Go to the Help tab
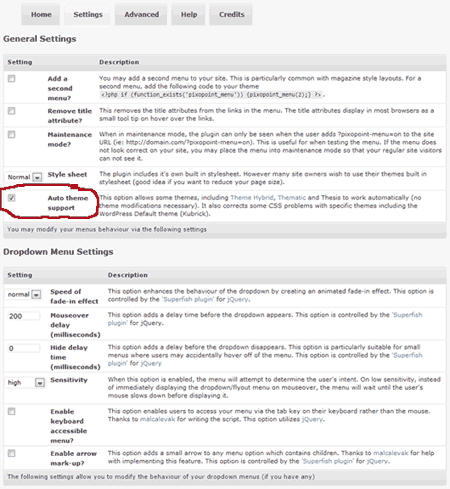450x489 pixels. point(188,15)
